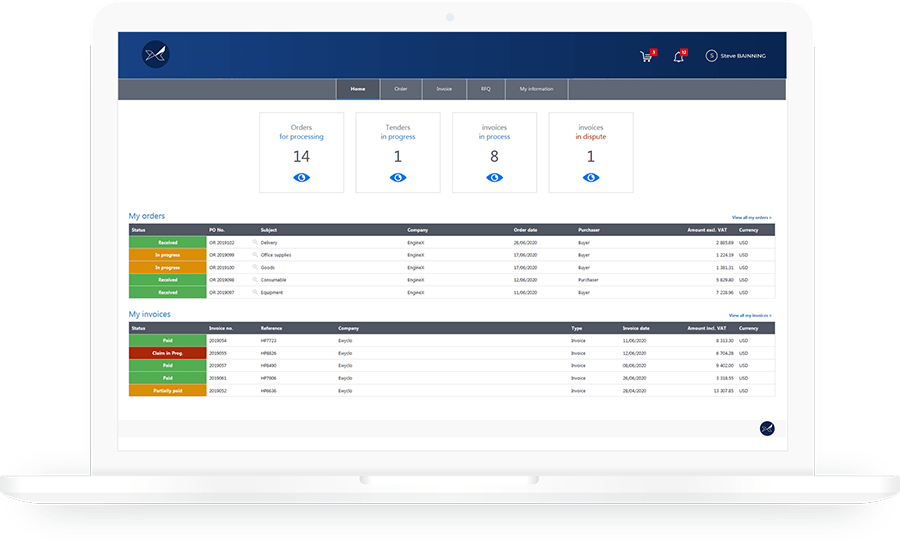Click the Orders for processing card count 14
The image size is (900, 544).
point(301,156)
